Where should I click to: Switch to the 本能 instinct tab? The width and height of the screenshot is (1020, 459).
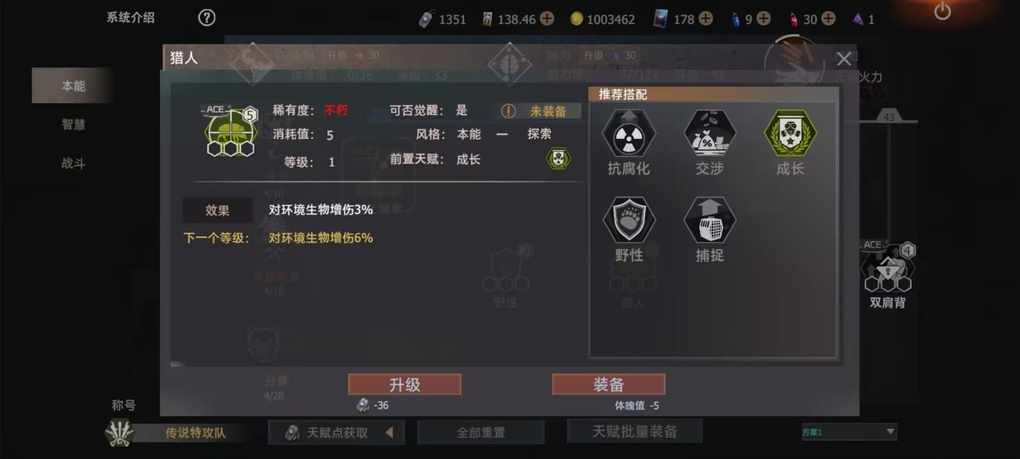72,86
